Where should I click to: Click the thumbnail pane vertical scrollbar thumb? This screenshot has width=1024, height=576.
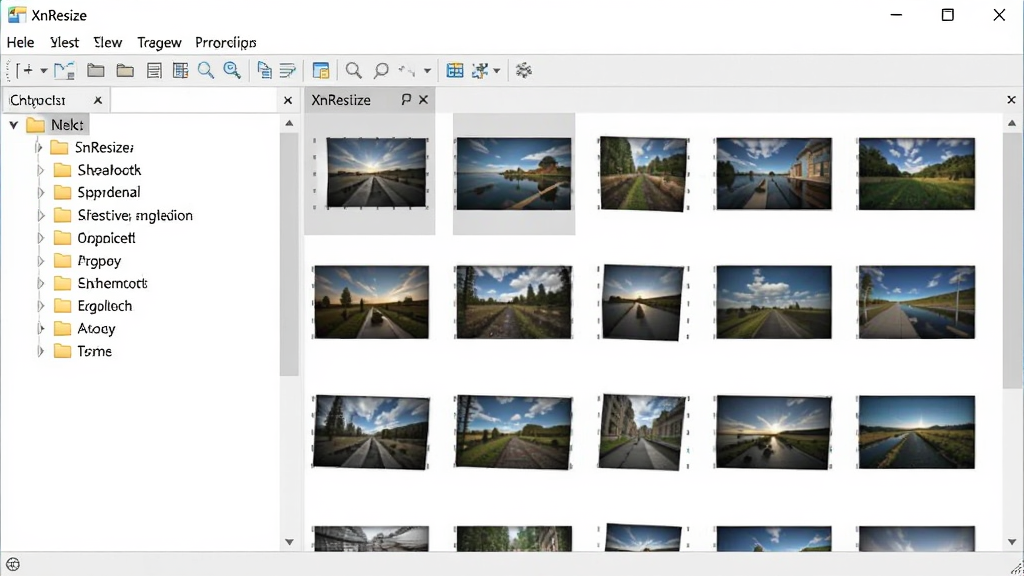point(1012,261)
